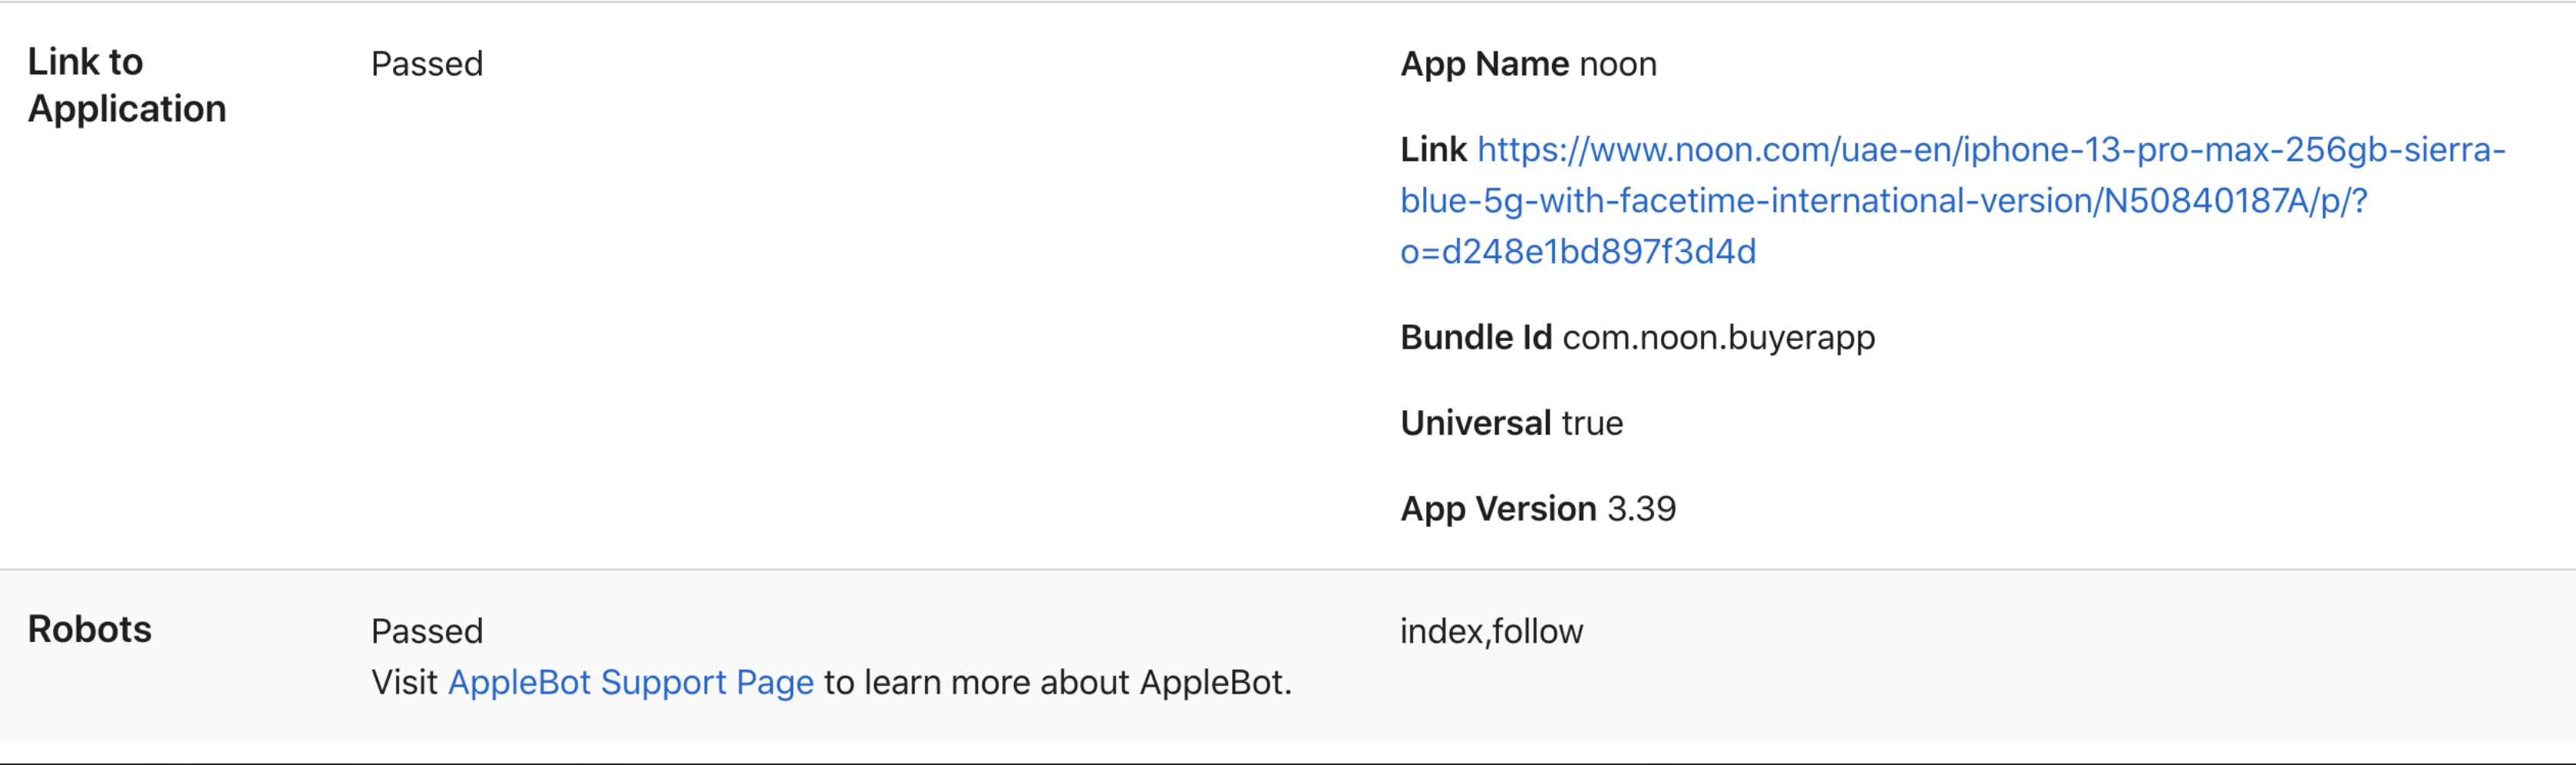
Task: Click the Passed status beside Link to Application
Action: [x=427, y=64]
